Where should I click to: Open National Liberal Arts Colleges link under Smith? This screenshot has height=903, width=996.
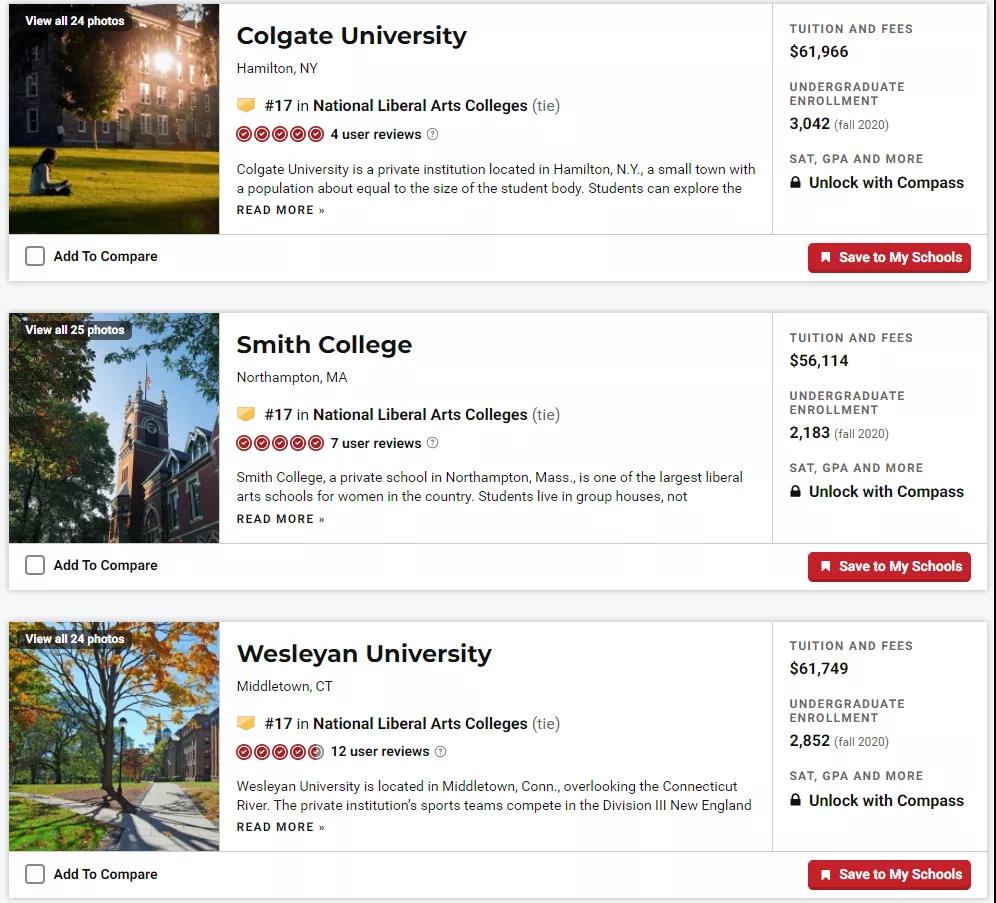pos(419,414)
